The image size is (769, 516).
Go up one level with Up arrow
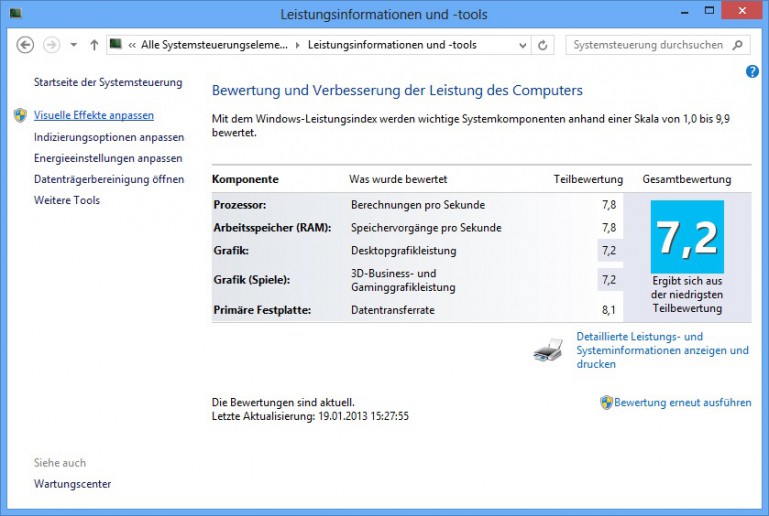[x=94, y=45]
